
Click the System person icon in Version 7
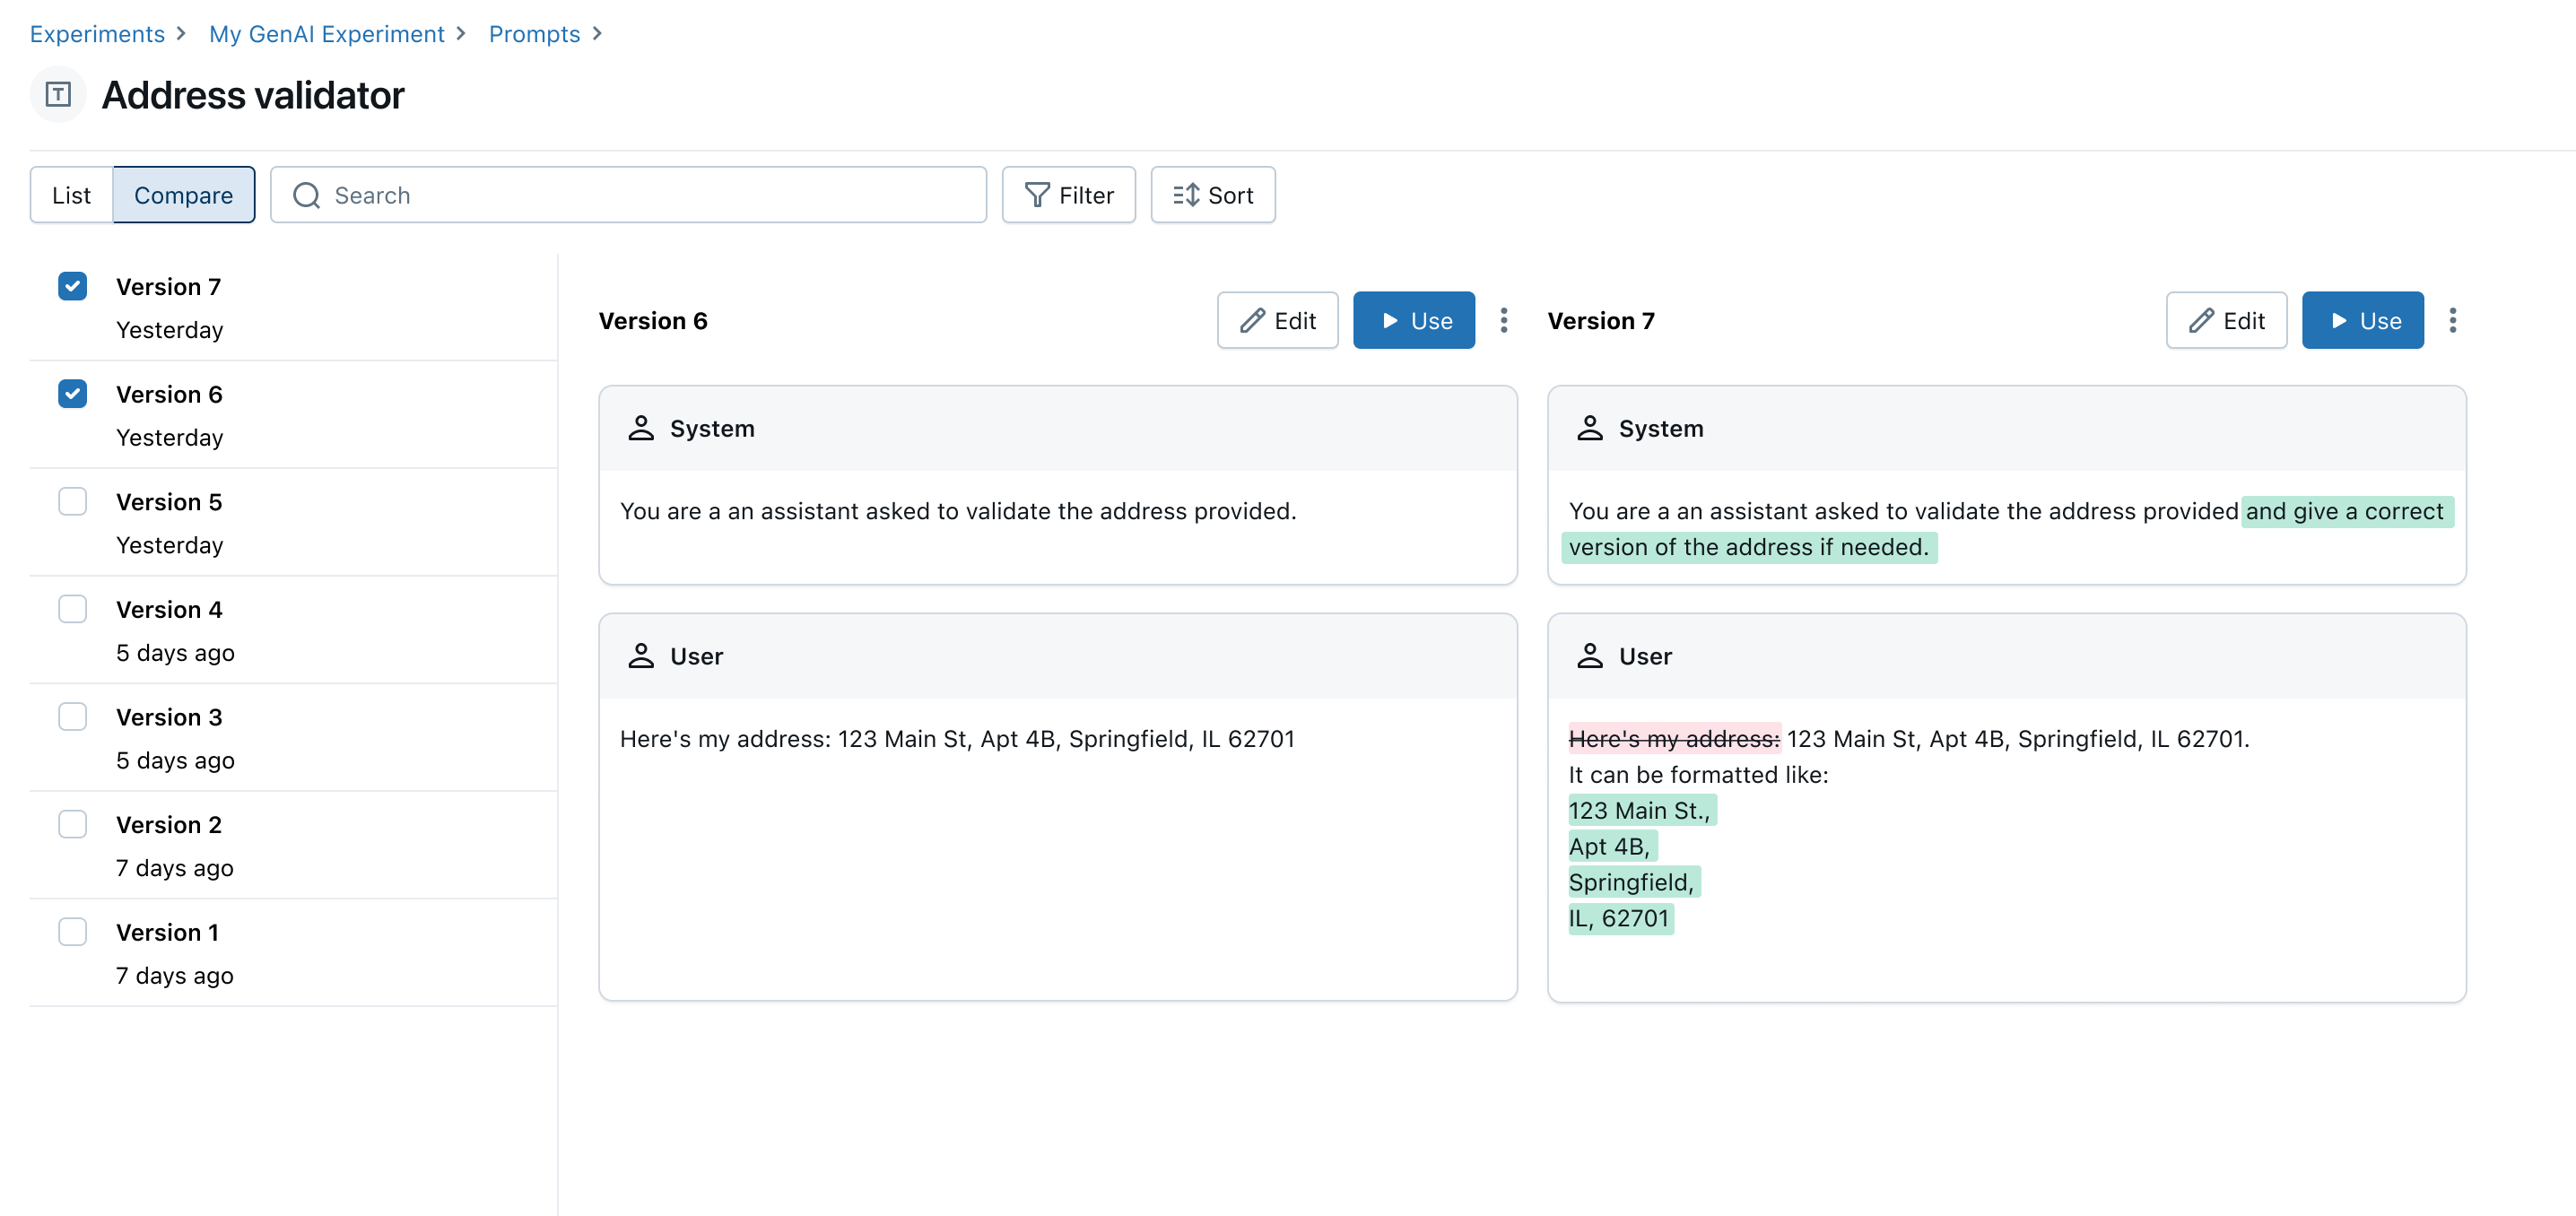click(1590, 428)
